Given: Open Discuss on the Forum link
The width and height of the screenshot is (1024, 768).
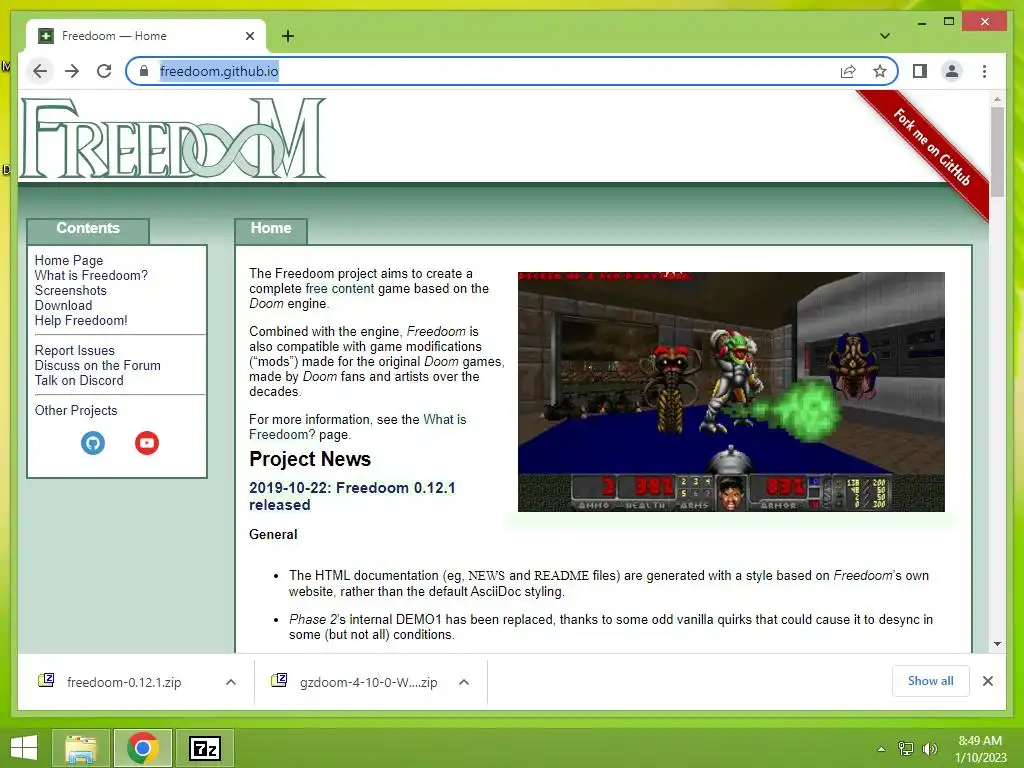Looking at the screenshot, I should [97, 366].
